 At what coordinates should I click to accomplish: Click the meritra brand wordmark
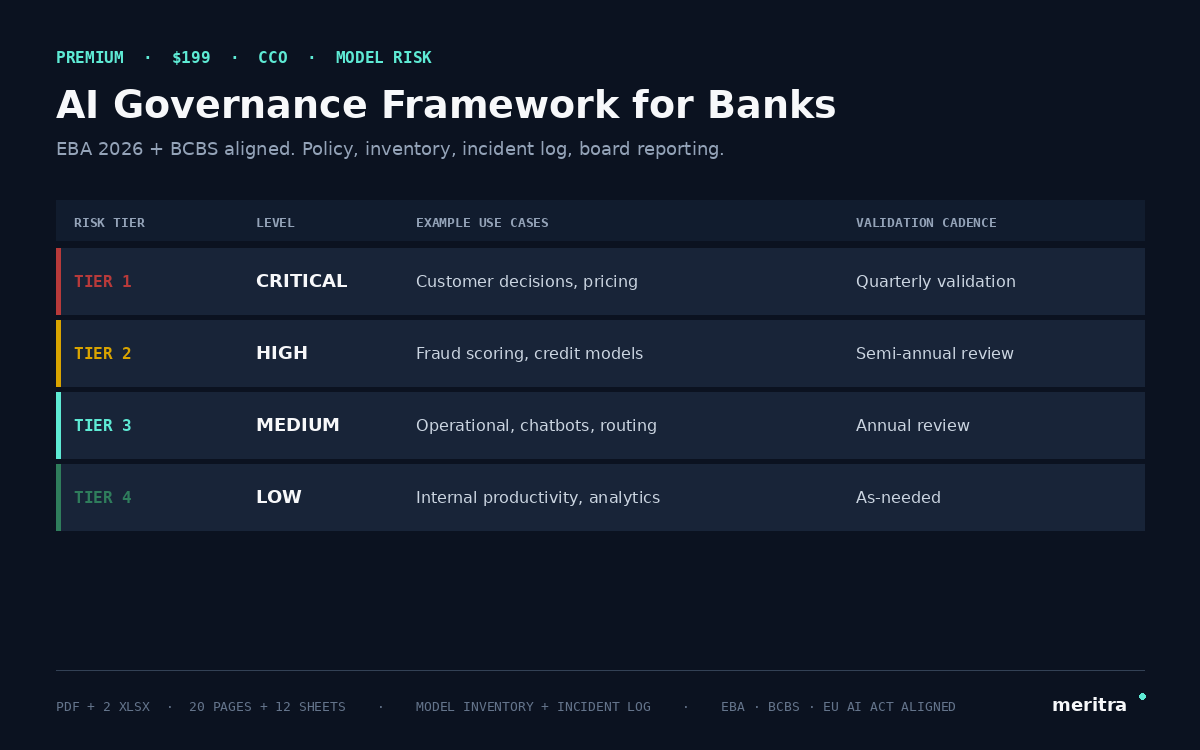(x=1089, y=705)
